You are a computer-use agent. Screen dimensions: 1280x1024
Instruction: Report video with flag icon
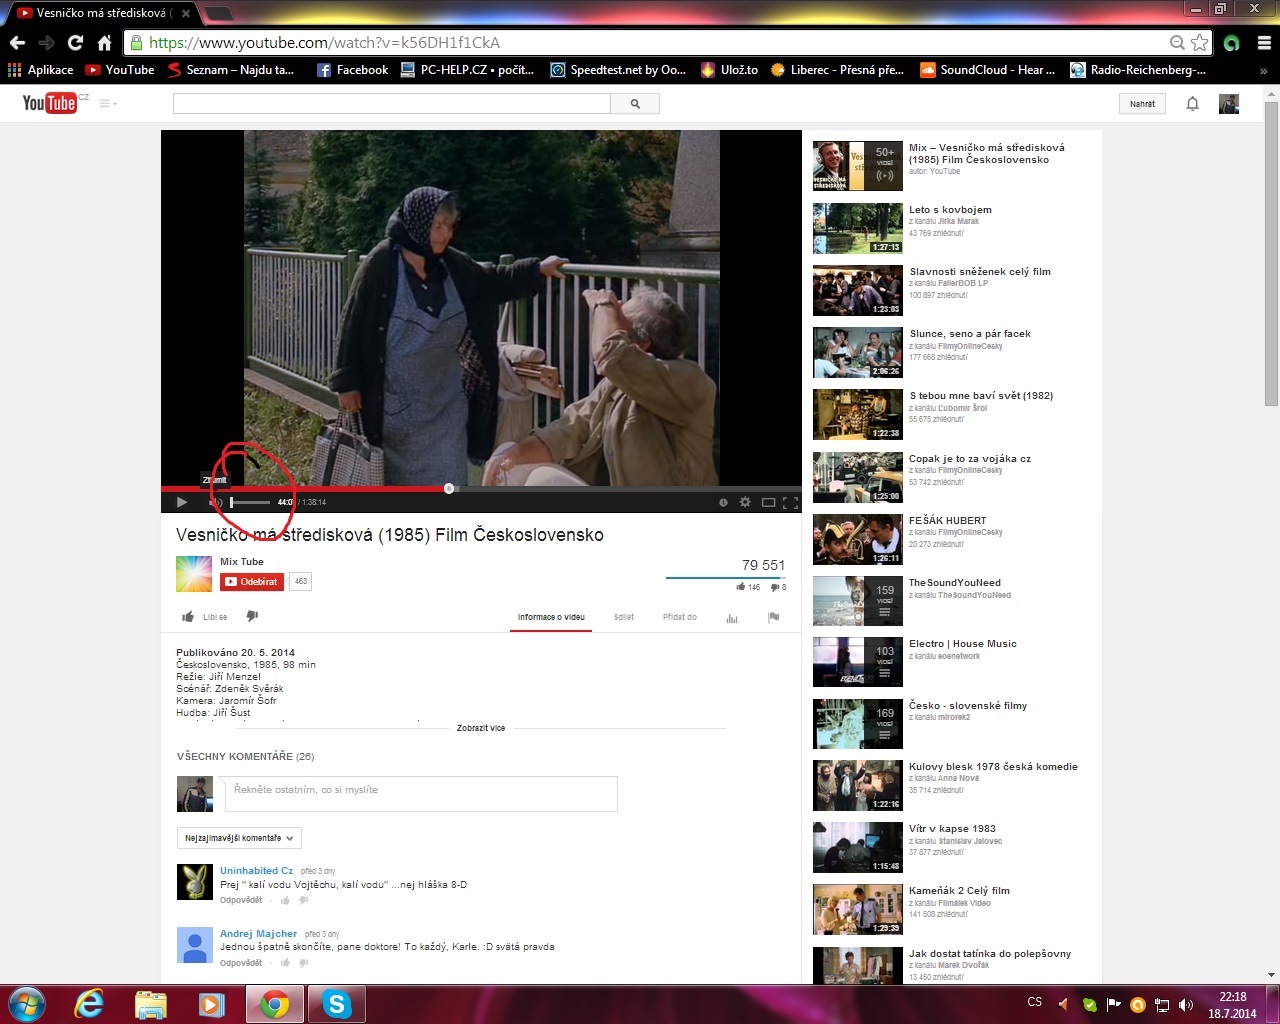click(773, 617)
